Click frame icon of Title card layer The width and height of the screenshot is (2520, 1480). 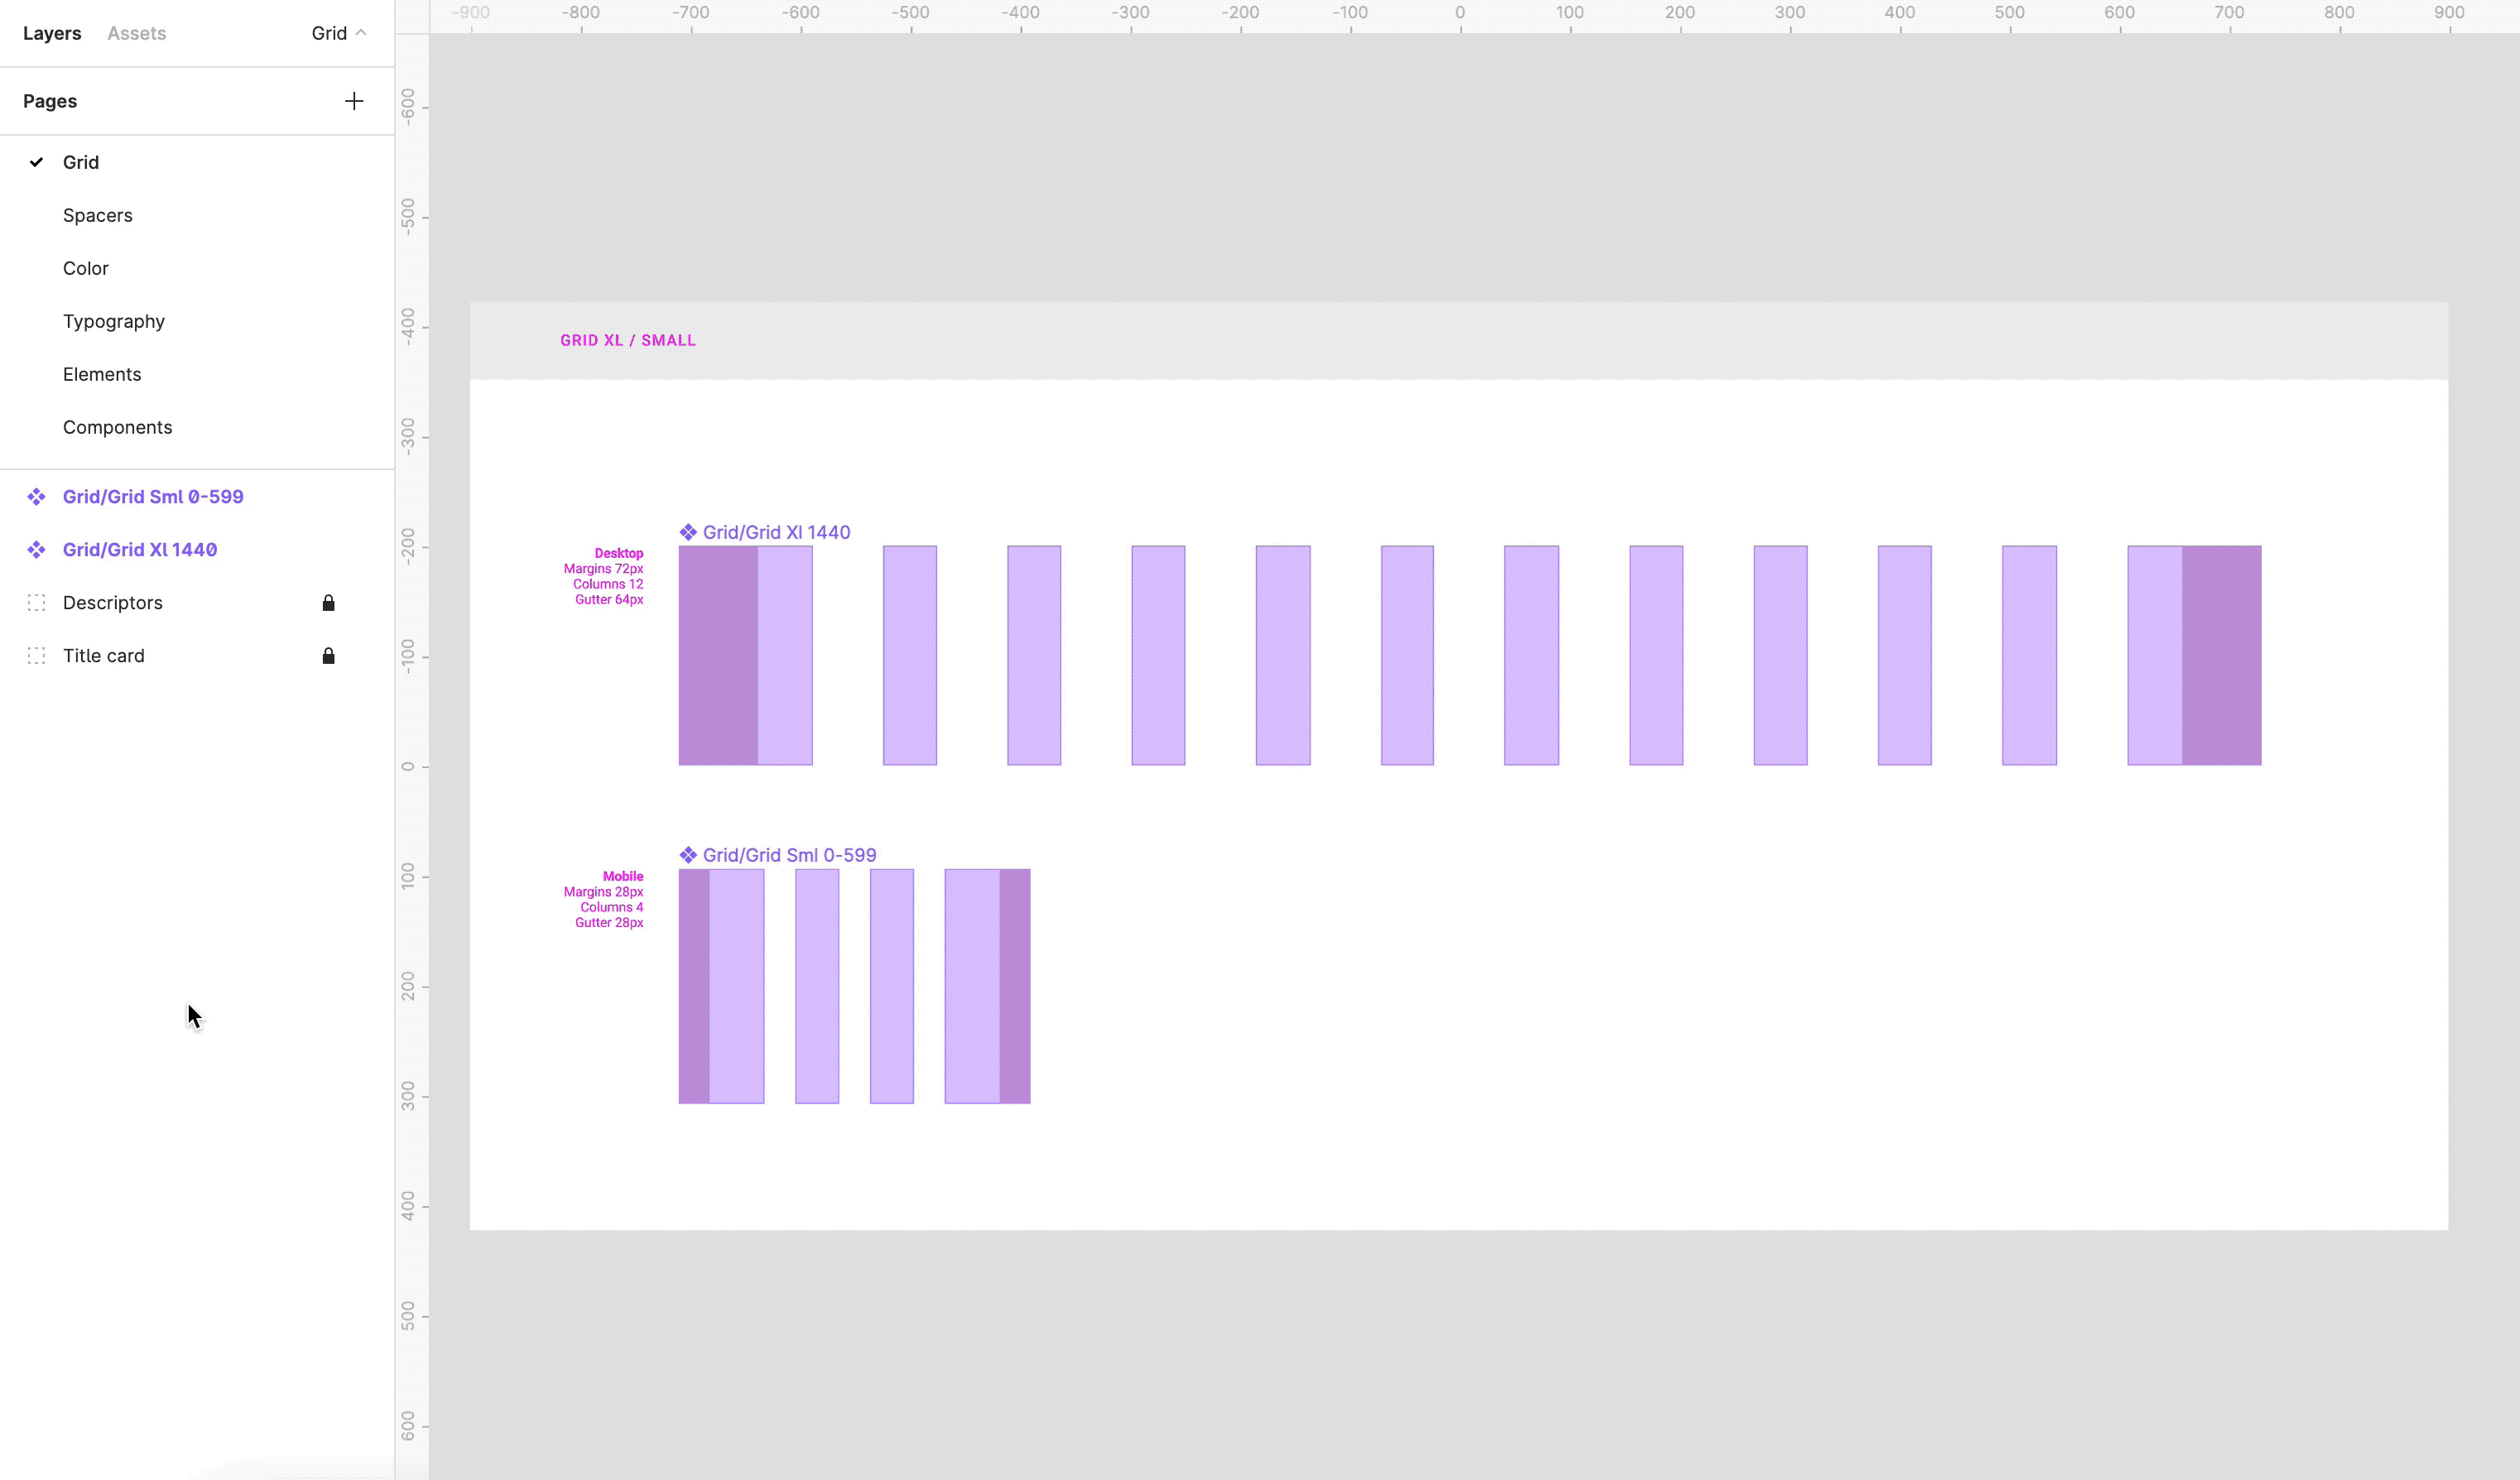click(36, 656)
